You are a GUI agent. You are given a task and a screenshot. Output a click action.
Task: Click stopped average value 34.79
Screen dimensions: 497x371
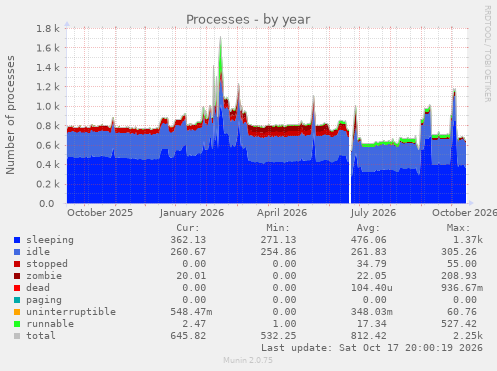[x=371, y=264]
